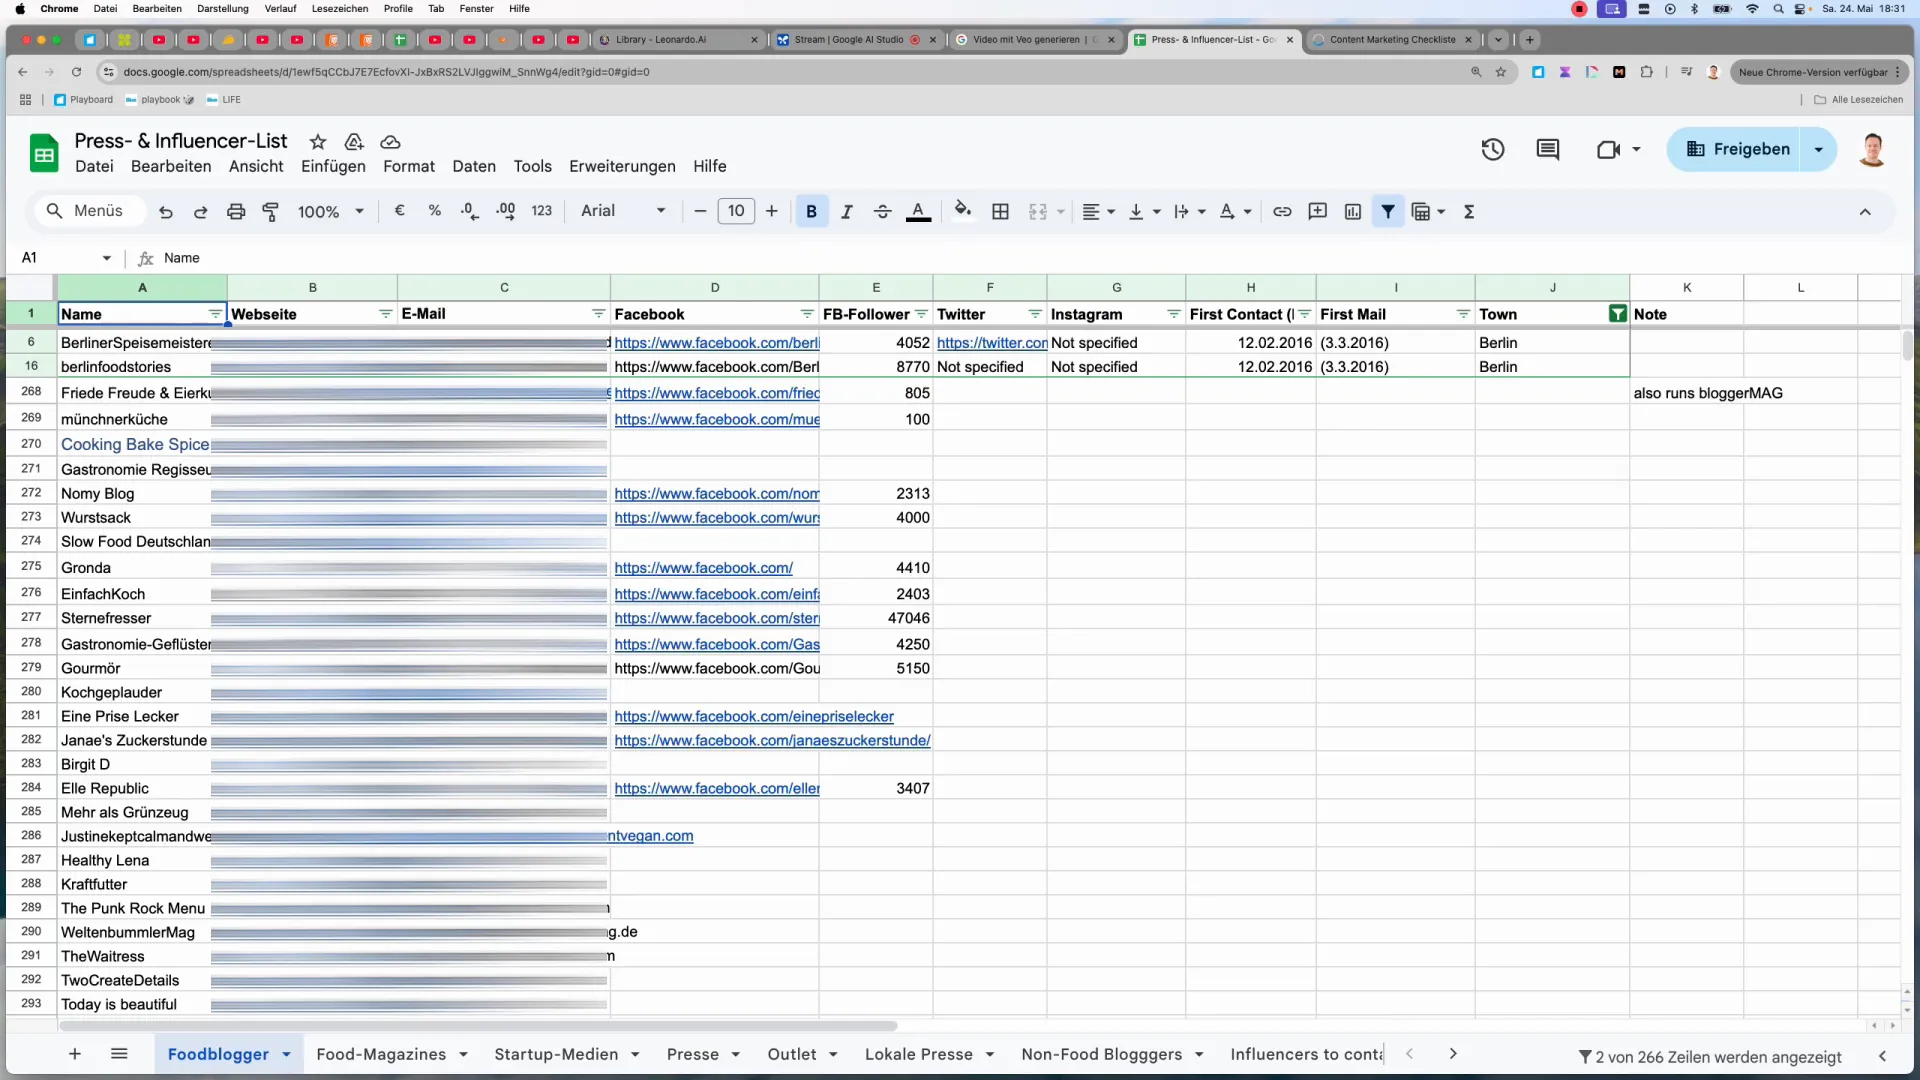Image resolution: width=1920 pixels, height=1080 pixels.
Task: Open the text color picker
Action: pyautogui.click(x=918, y=212)
